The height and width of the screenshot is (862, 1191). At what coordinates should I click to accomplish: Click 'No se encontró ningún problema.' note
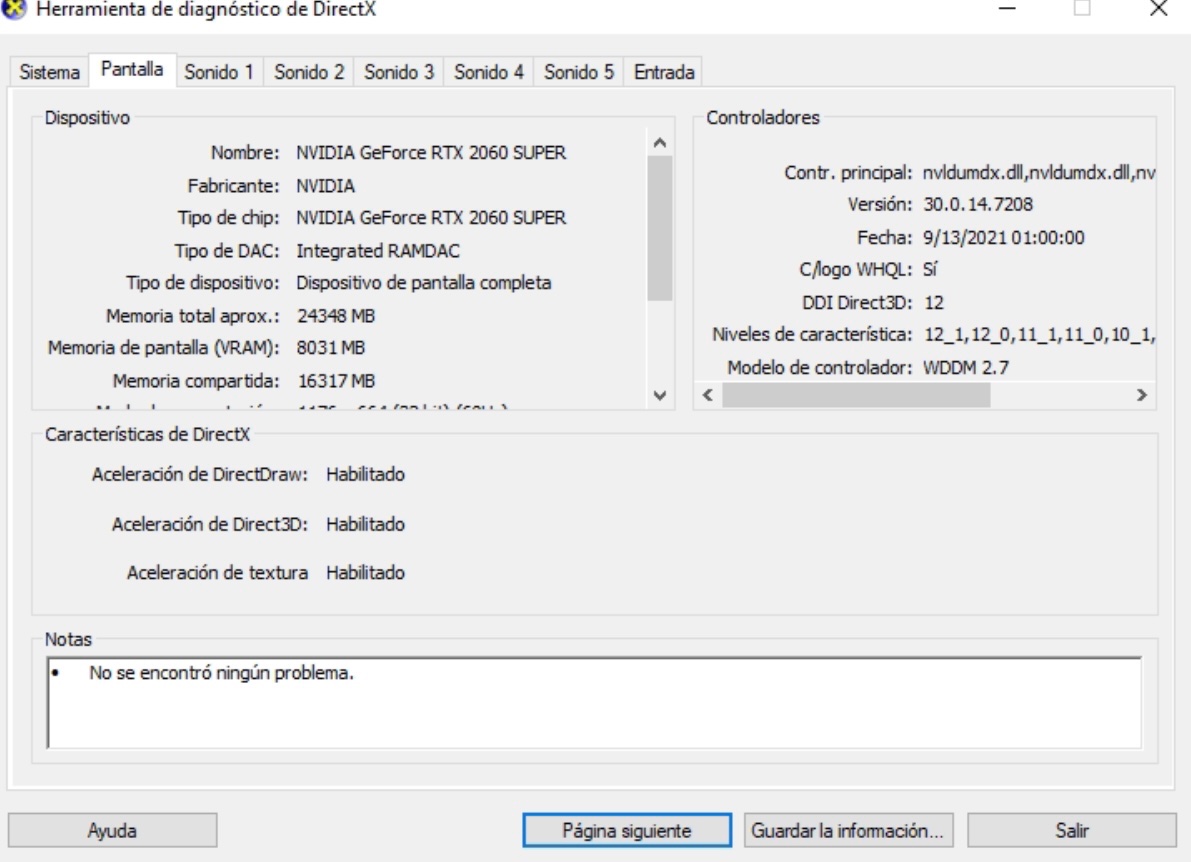point(221,673)
